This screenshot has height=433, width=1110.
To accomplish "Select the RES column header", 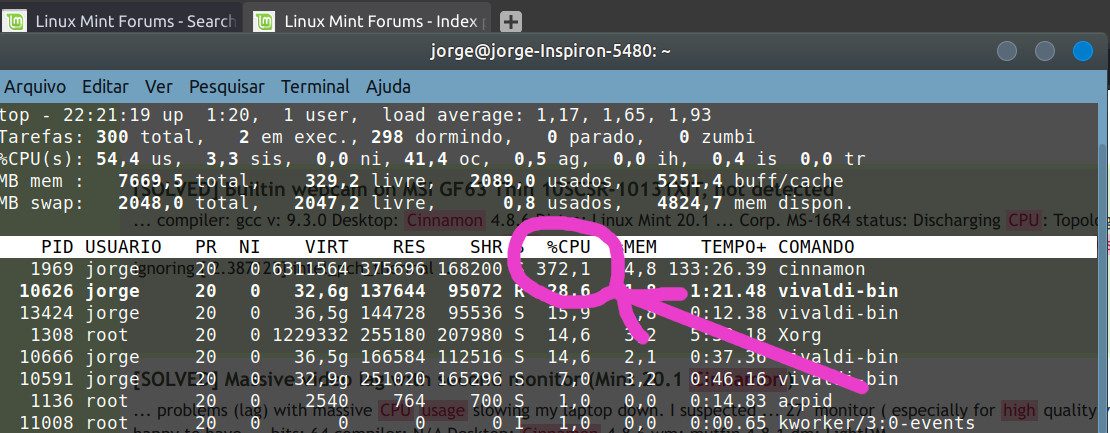I will tap(410, 247).
